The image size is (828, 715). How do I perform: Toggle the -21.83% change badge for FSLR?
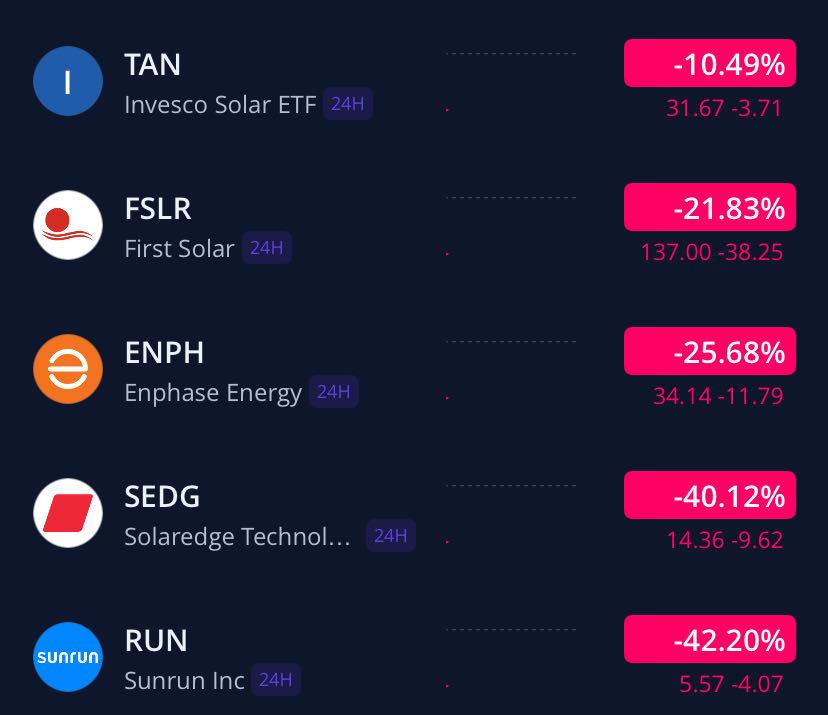tap(709, 208)
